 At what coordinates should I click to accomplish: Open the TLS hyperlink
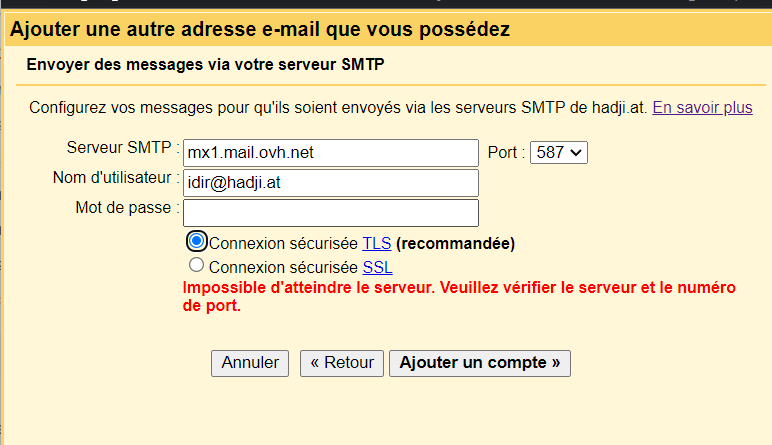[x=376, y=243]
